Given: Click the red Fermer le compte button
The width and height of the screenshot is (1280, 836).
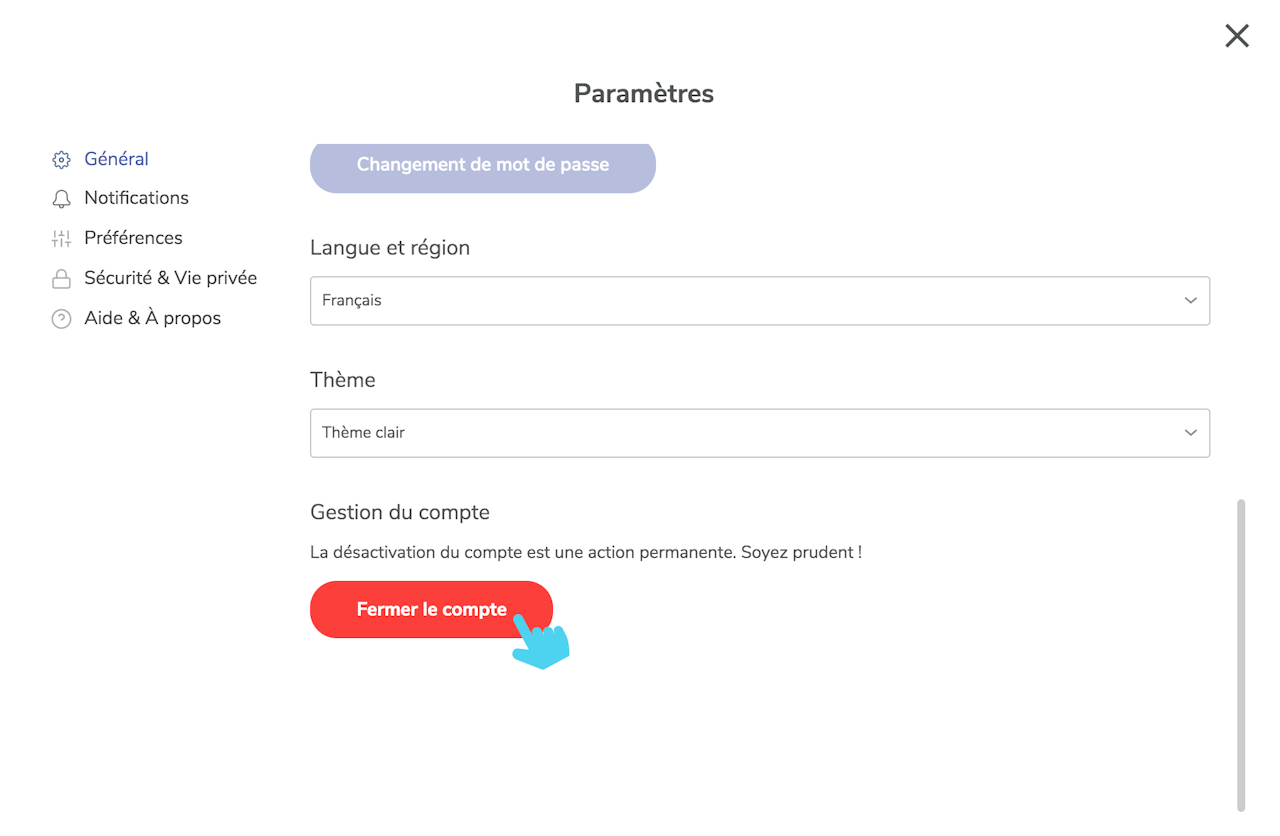Looking at the screenshot, I should pyautogui.click(x=431, y=609).
